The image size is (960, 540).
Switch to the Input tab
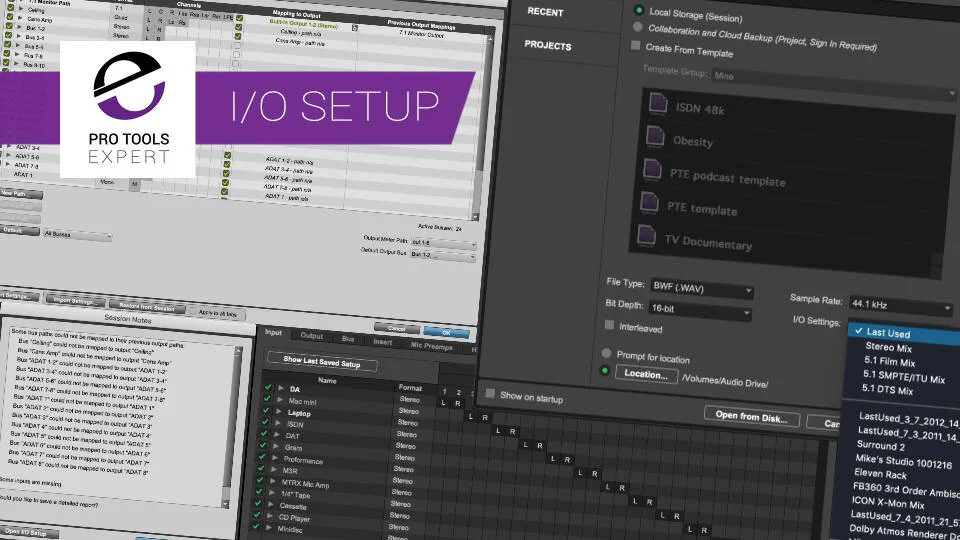[273, 332]
